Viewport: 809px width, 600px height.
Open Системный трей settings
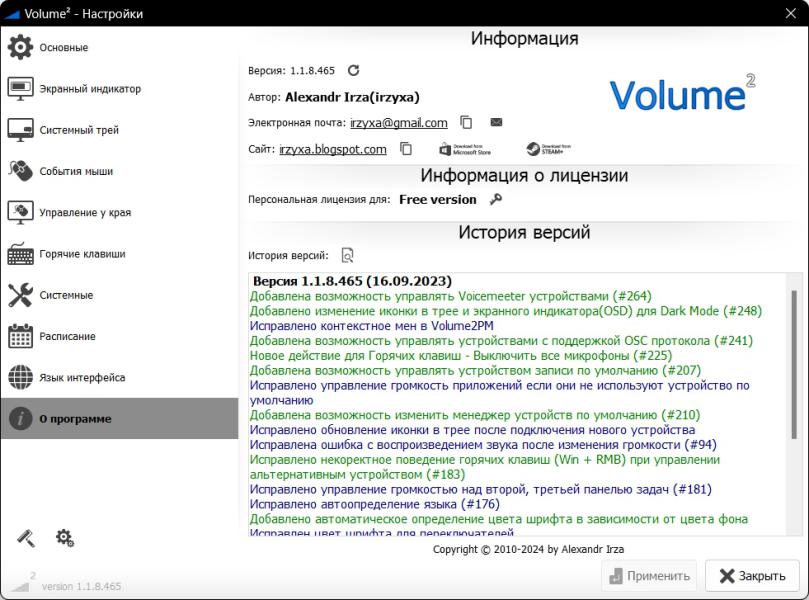tap(119, 130)
